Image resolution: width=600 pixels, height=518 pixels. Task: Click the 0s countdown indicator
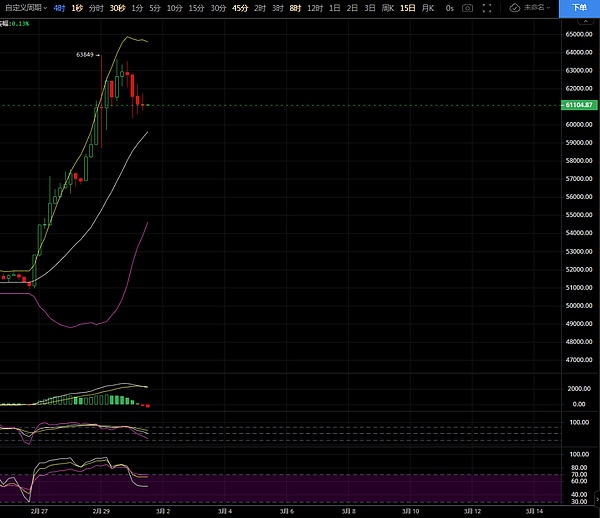pos(449,7)
